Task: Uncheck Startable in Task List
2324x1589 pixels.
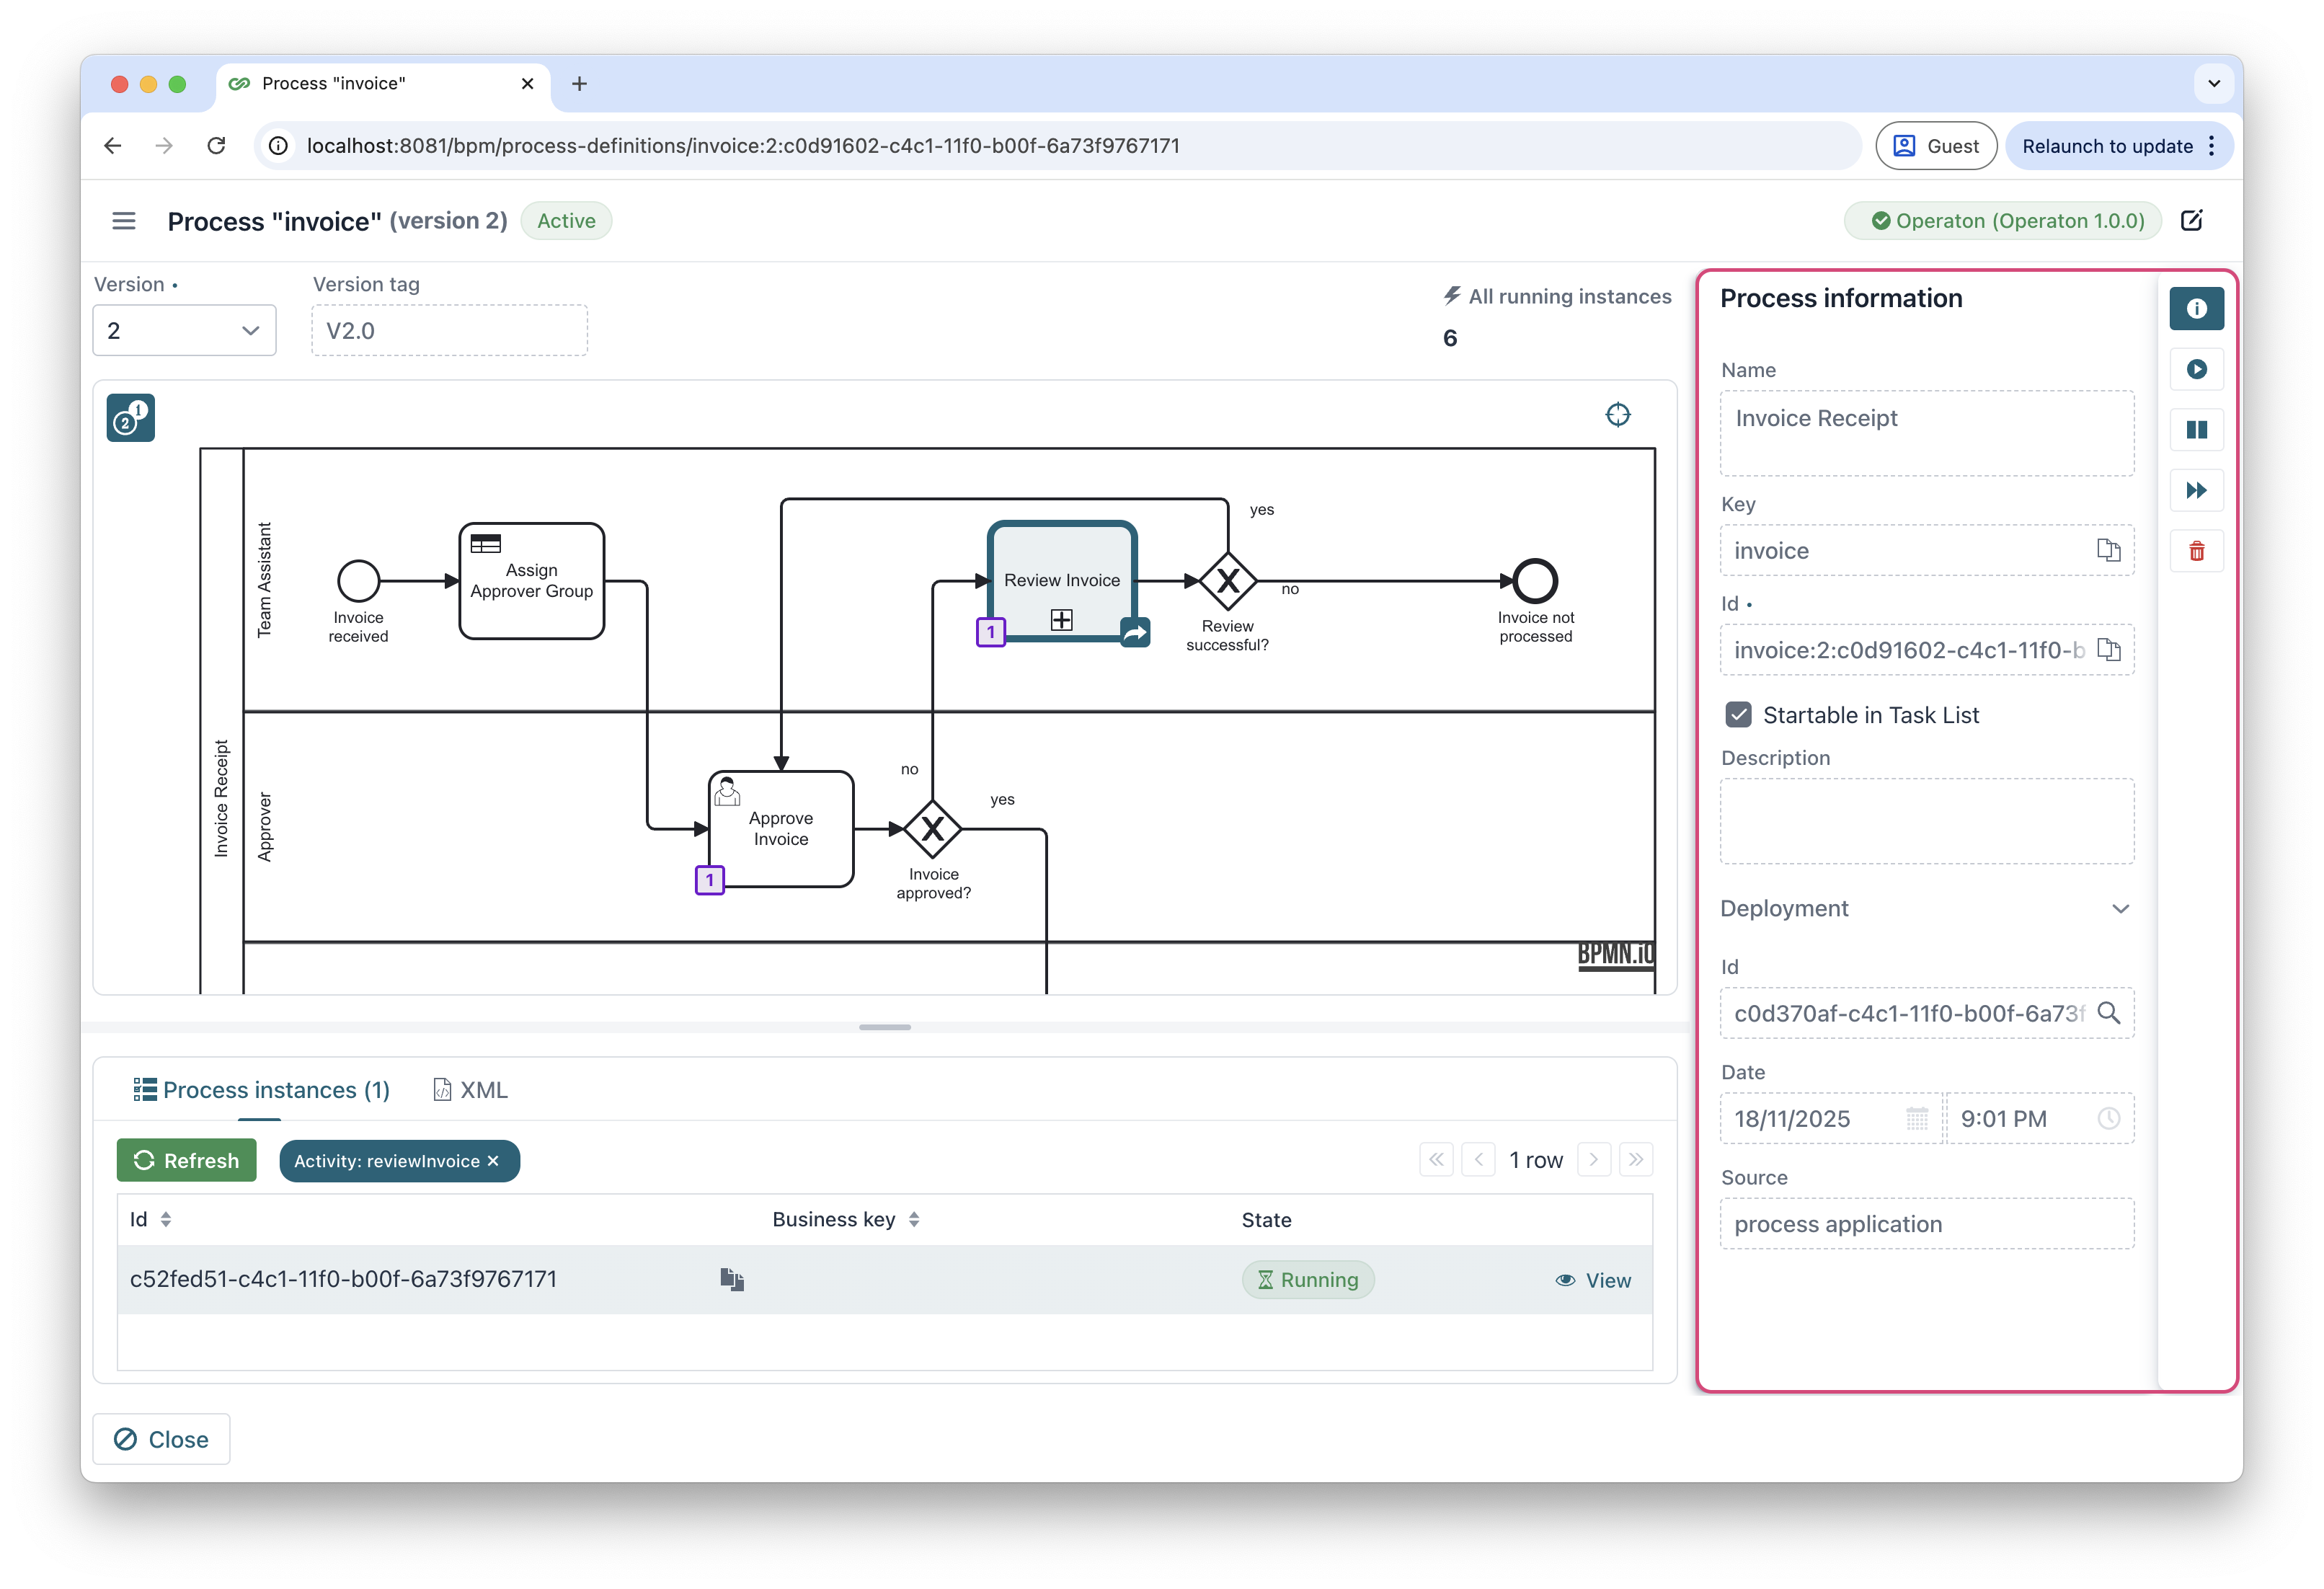Action: [1738, 714]
